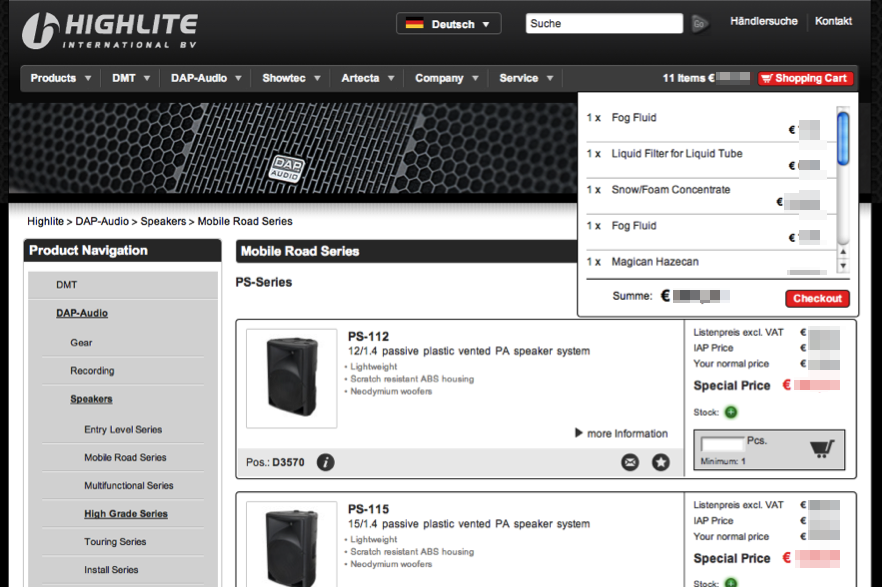Click the red Checkout button

pos(817,299)
